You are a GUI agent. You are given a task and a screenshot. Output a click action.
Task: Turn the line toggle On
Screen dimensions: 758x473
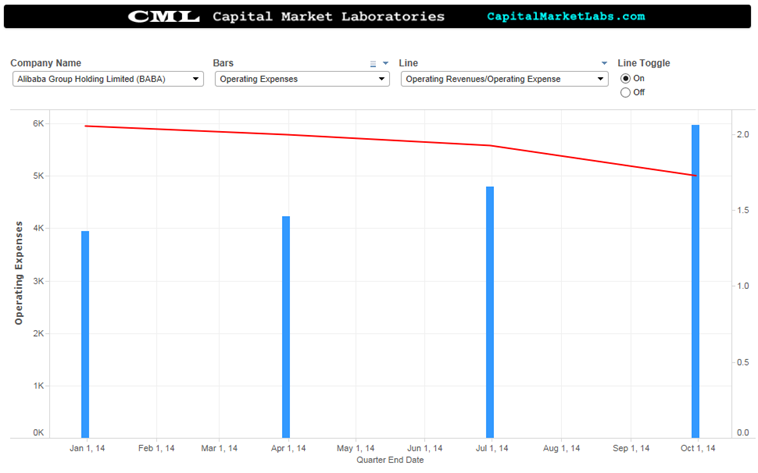pyautogui.click(x=626, y=78)
